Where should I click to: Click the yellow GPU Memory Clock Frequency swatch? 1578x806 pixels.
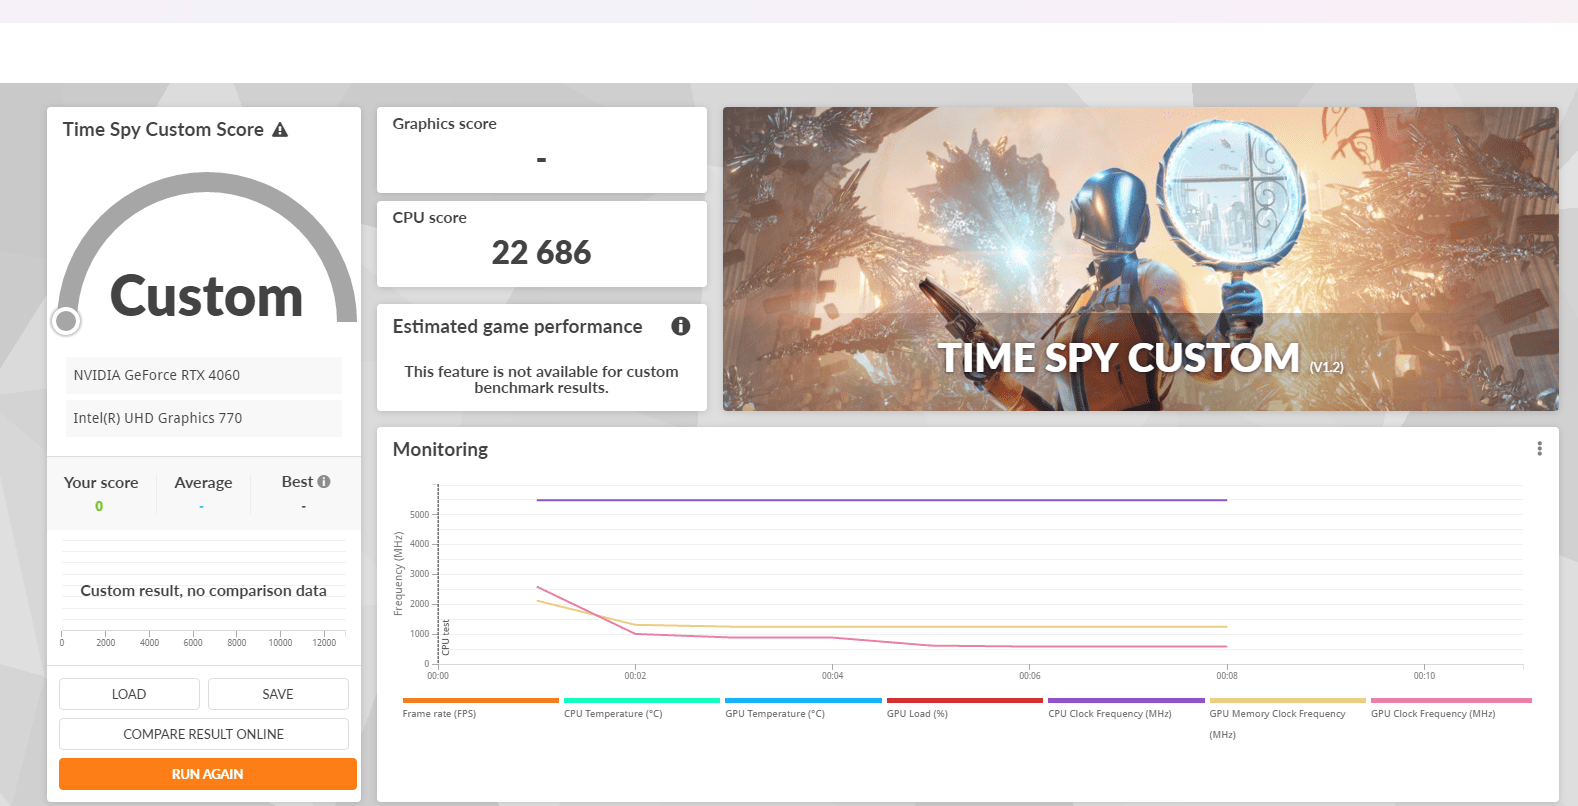pos(1287,700)
